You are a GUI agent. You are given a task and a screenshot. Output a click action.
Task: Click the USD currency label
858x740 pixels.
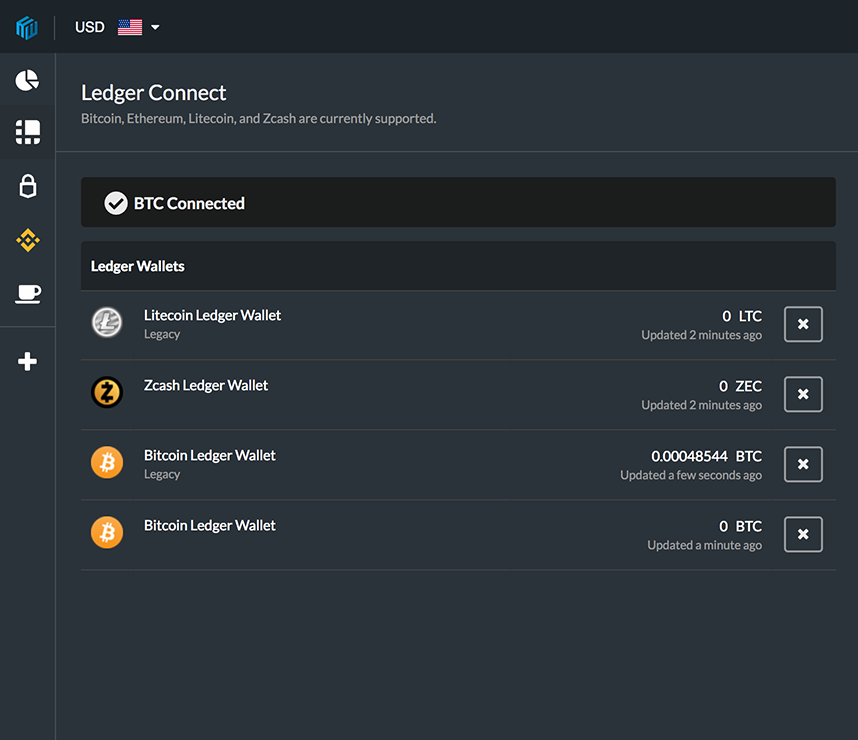90,27
